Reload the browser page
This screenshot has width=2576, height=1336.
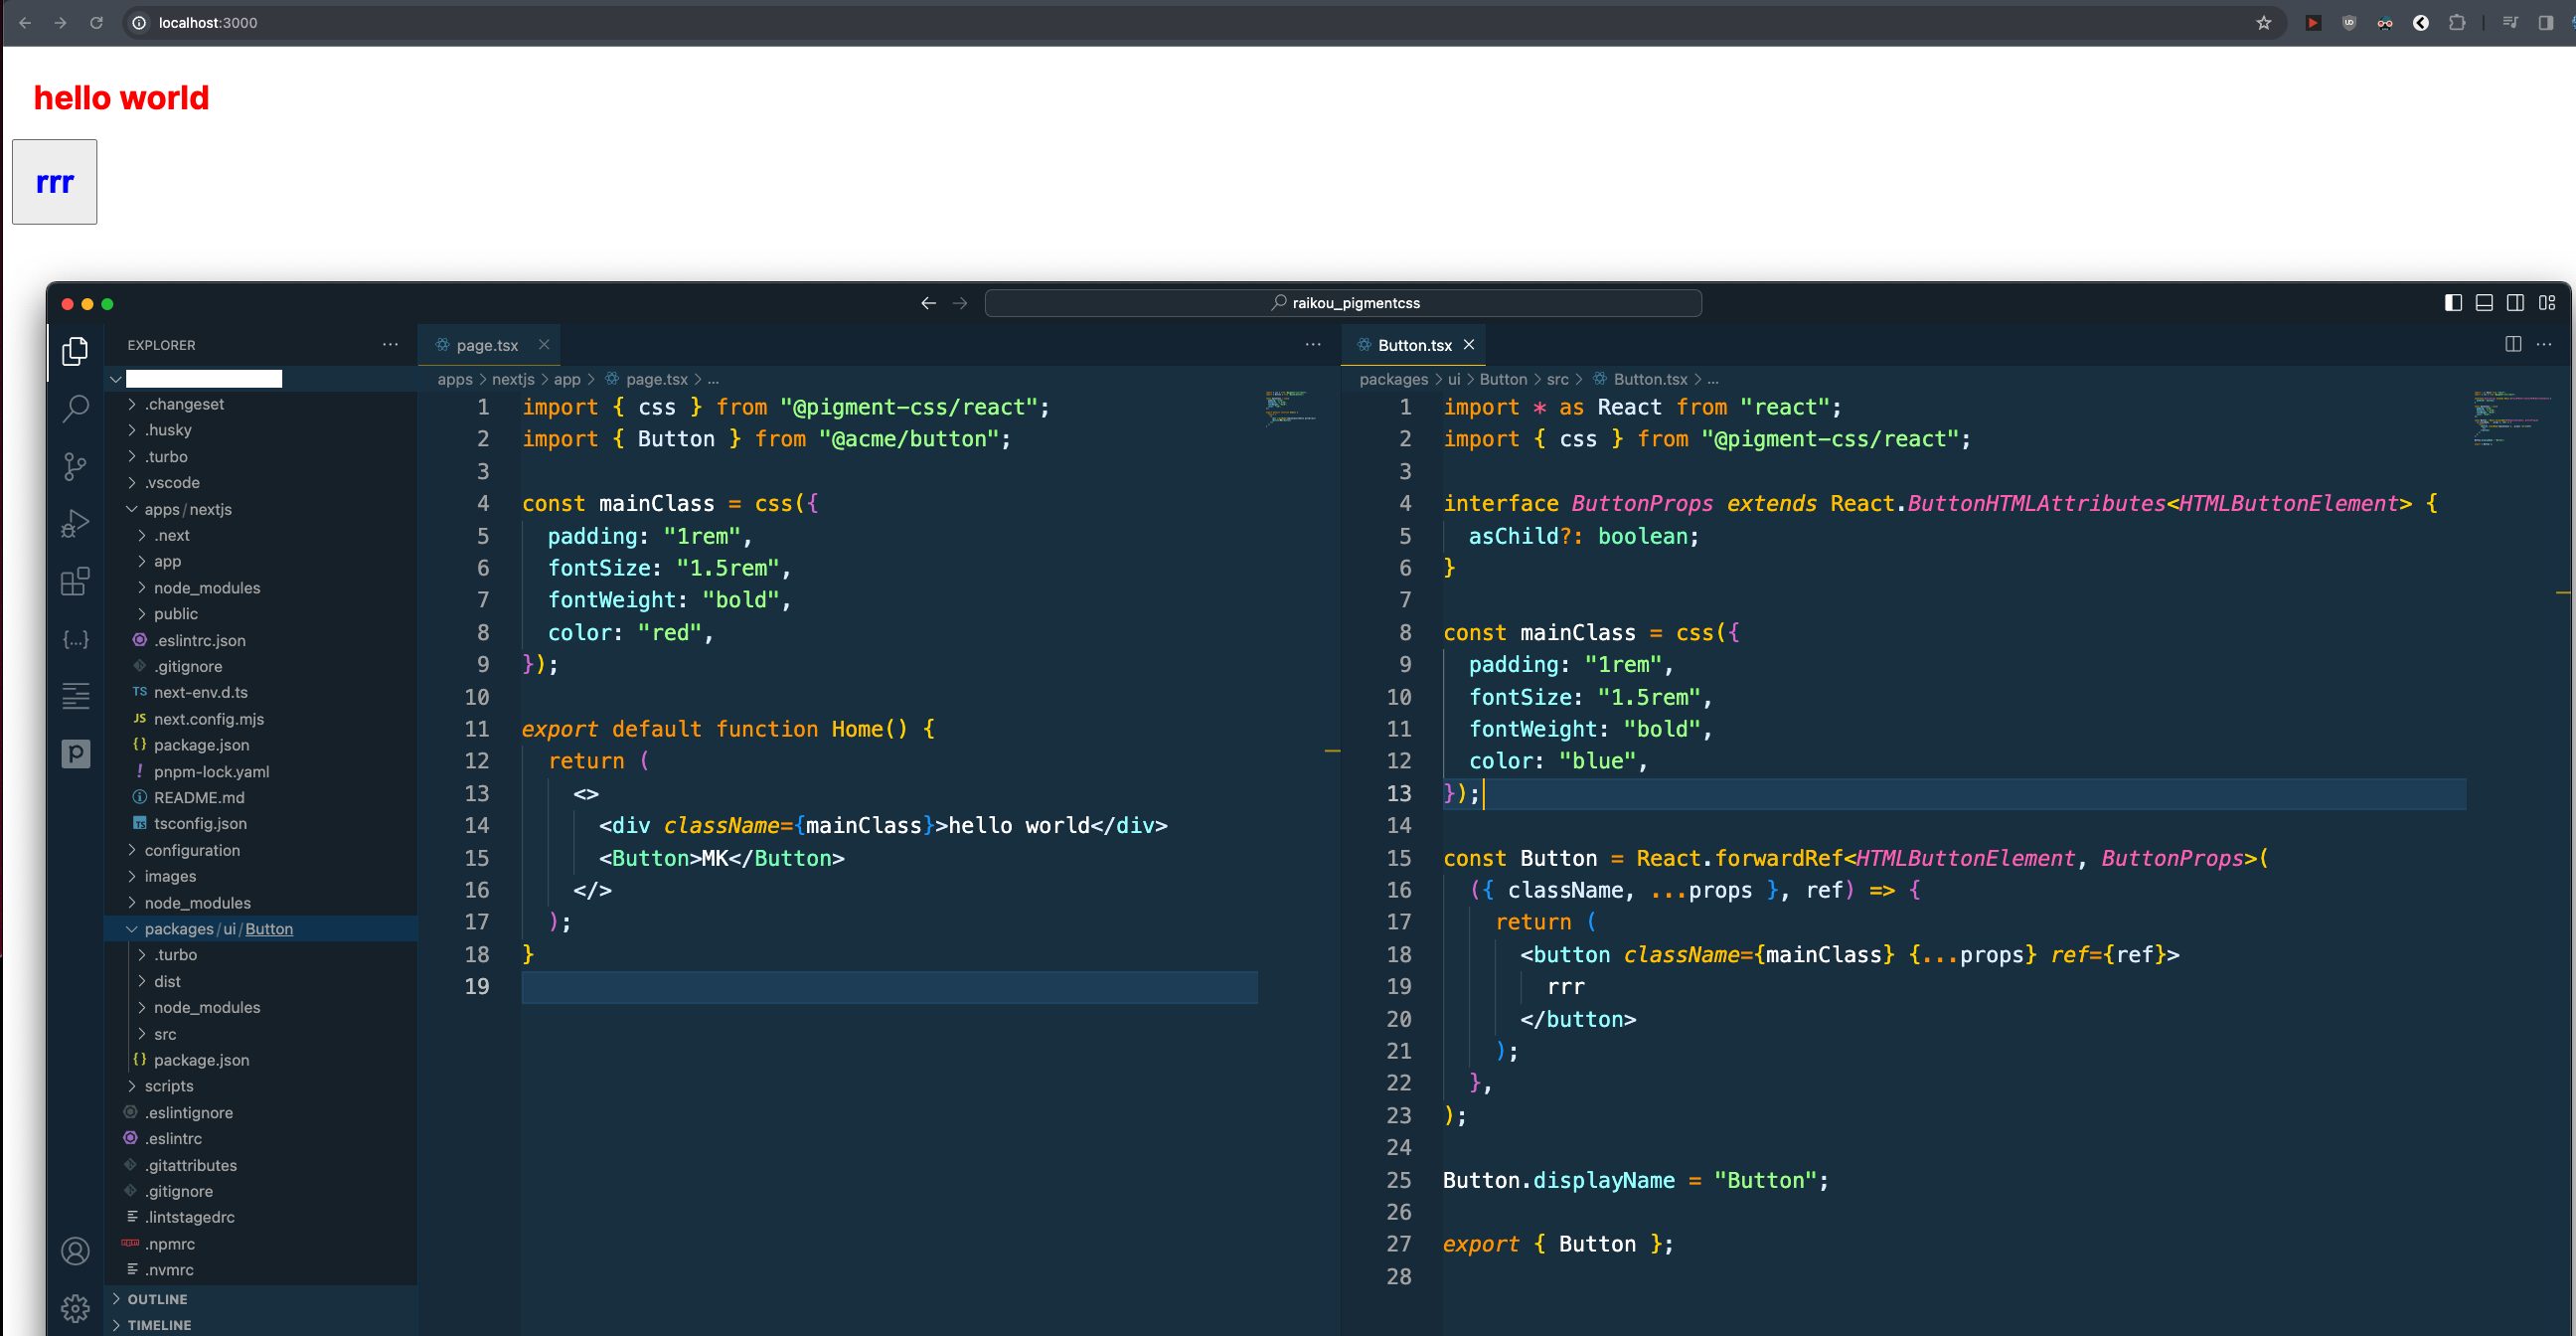(x=96, y=22)
